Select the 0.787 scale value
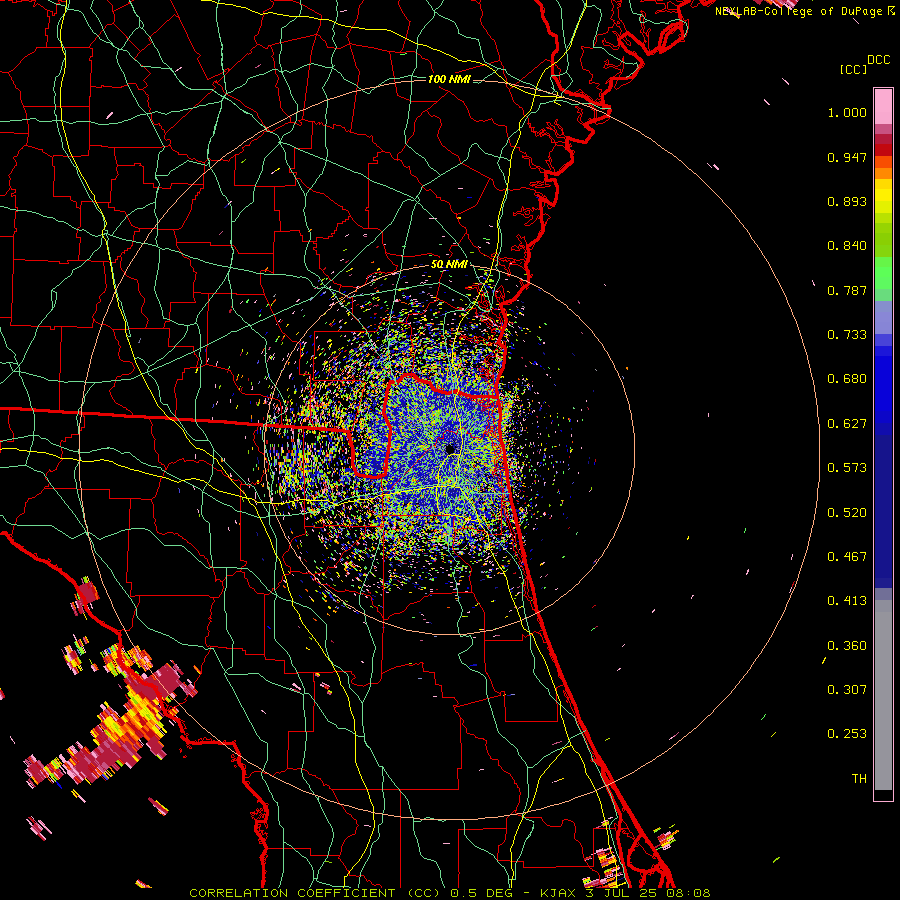This screenshot has width=900, height=900. click(x=847, y=290)
